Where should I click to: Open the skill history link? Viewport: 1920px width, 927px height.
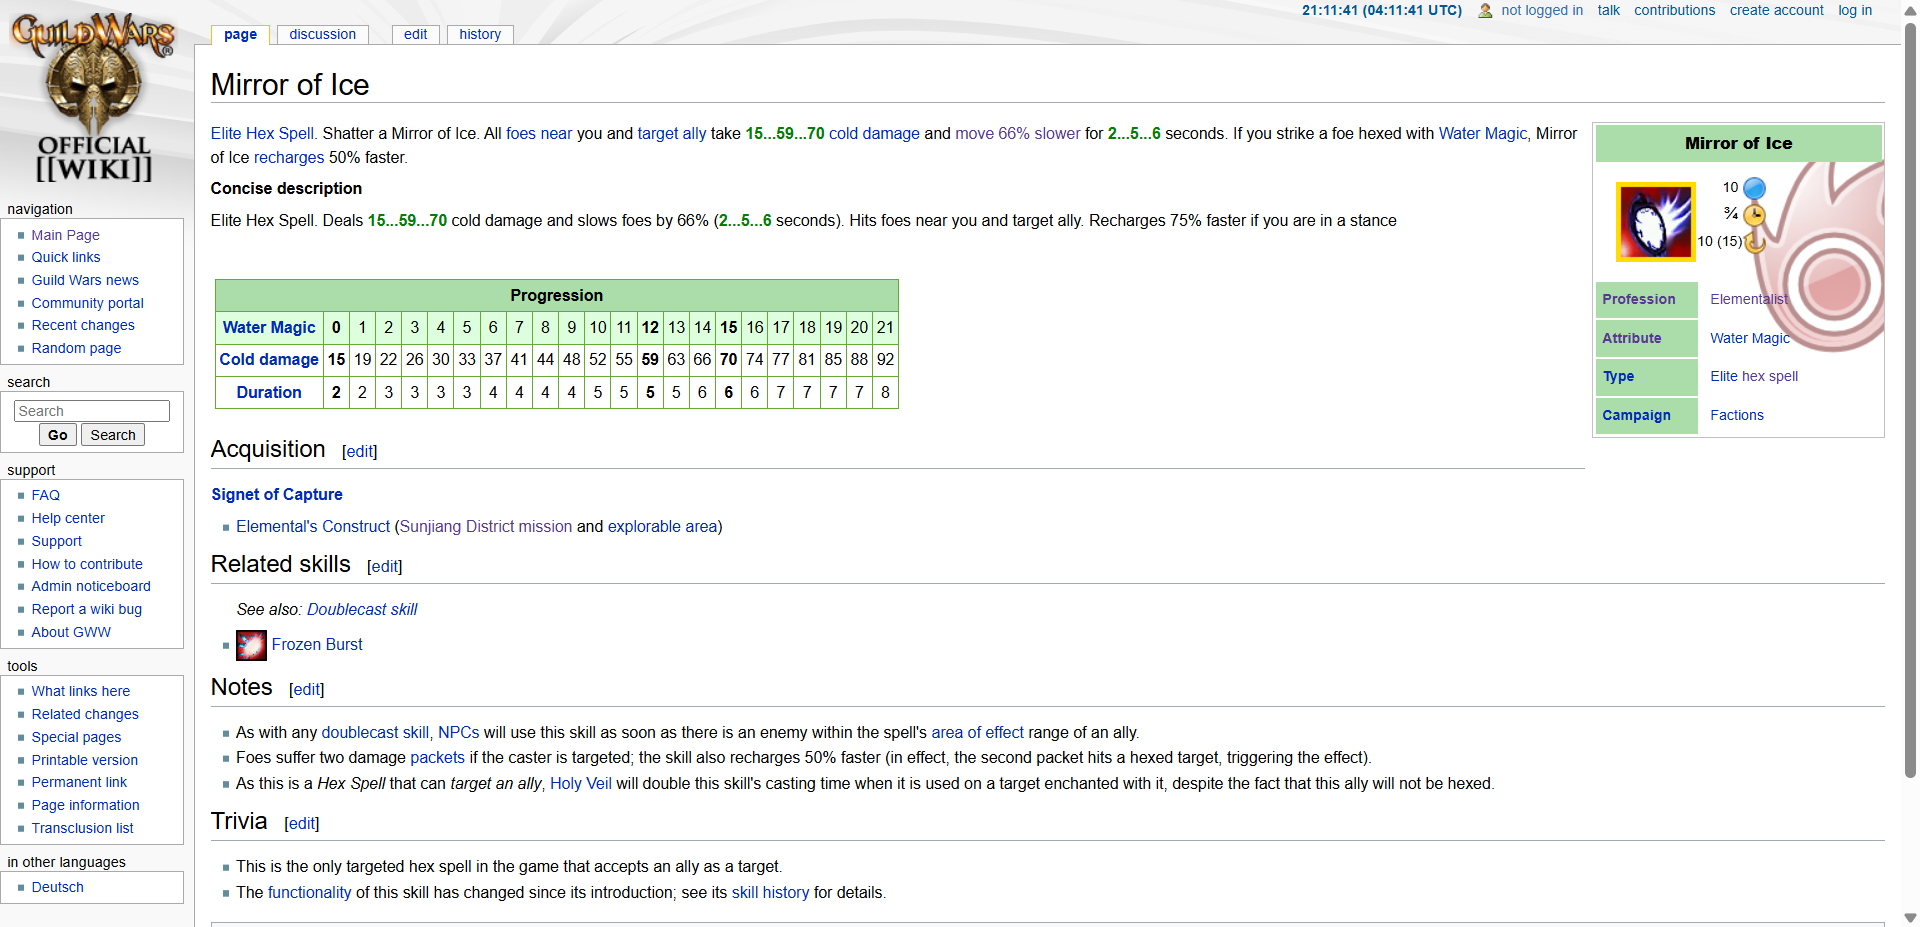770,893
